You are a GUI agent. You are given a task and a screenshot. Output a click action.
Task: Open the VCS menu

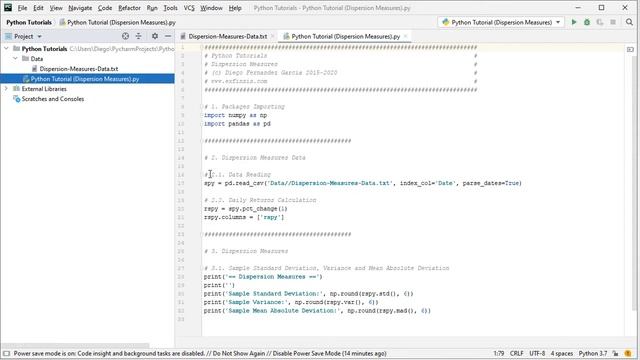click(x=189, y=8)
